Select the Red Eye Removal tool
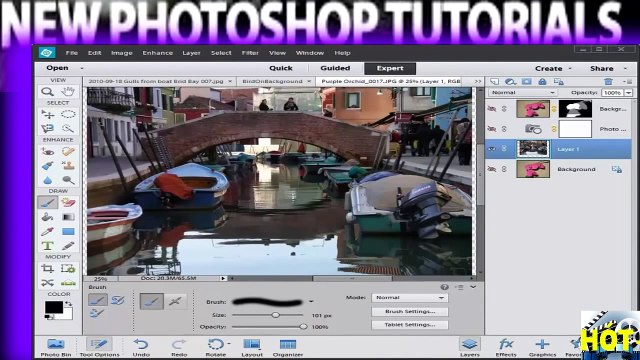Image resolution: width=640 pixels, height=360 pixels. point(47,151)
